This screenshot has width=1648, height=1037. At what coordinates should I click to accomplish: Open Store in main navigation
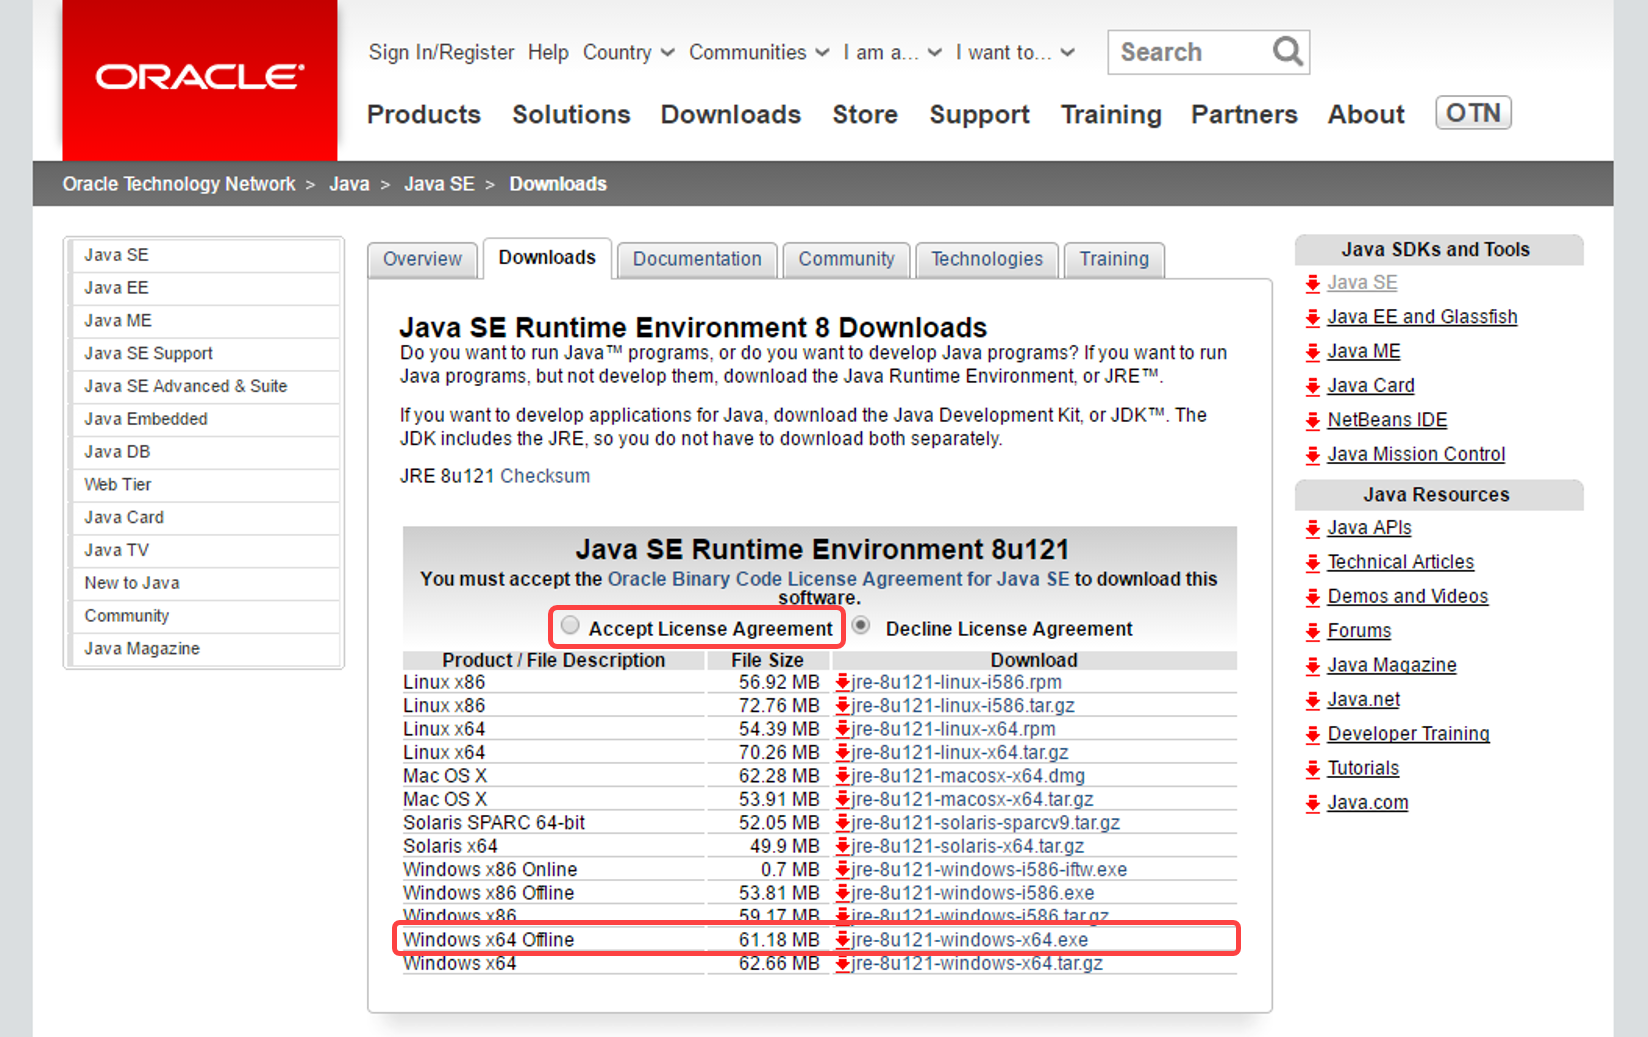click(x=865, y=114)
